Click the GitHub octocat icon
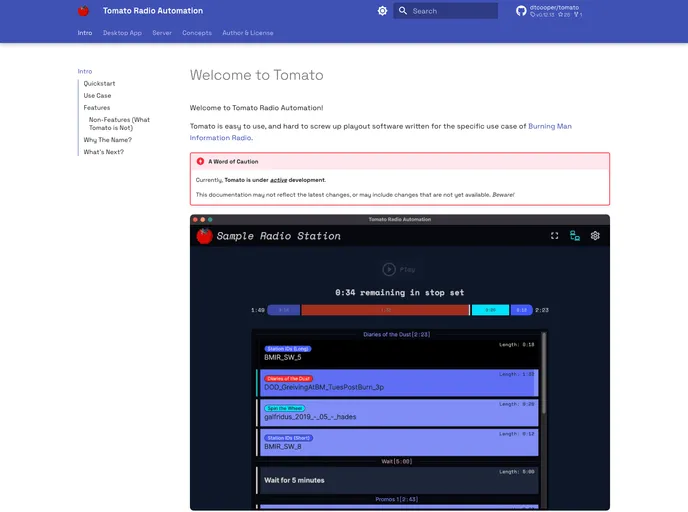The width and height of the screenshot is (688, 512). [x=521, y=11]
